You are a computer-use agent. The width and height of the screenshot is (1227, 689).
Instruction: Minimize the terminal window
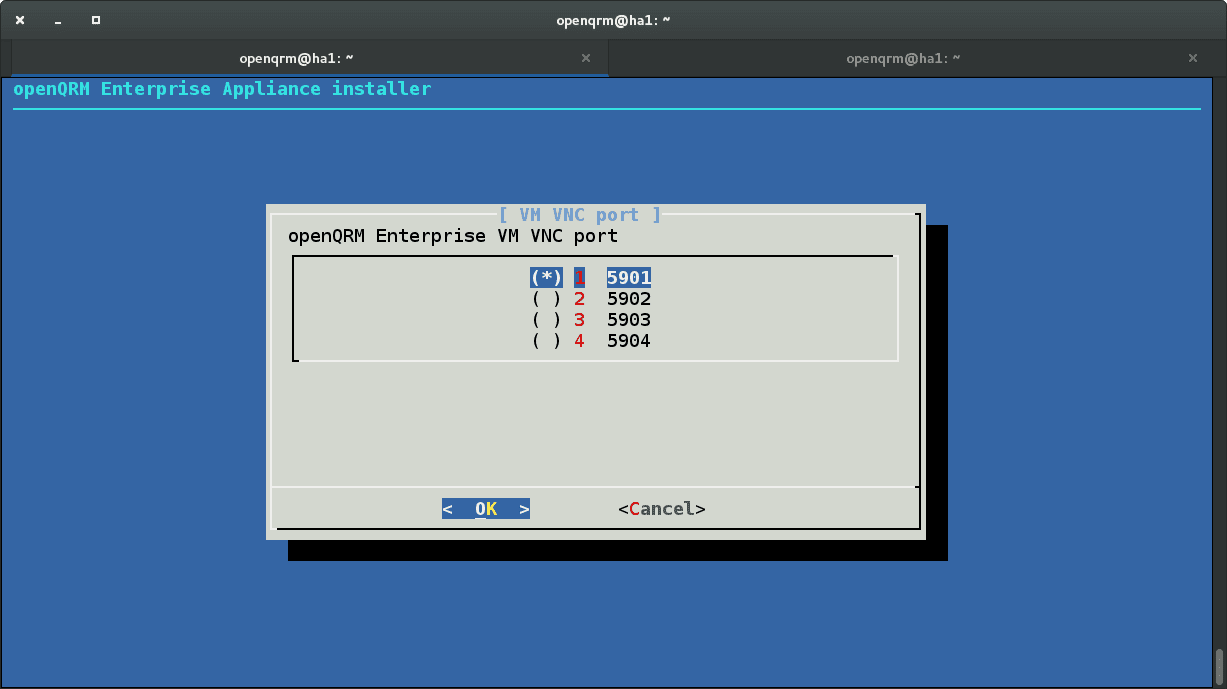[x=58, y=19]
